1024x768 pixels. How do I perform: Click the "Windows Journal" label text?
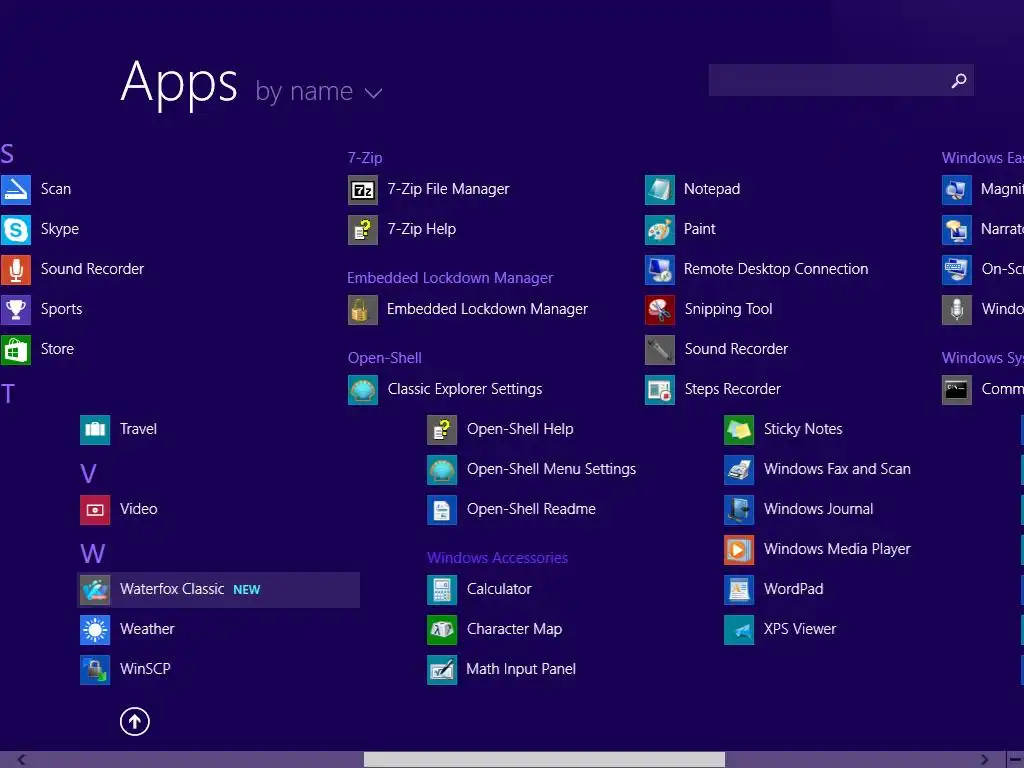click(x=818, y=509)
